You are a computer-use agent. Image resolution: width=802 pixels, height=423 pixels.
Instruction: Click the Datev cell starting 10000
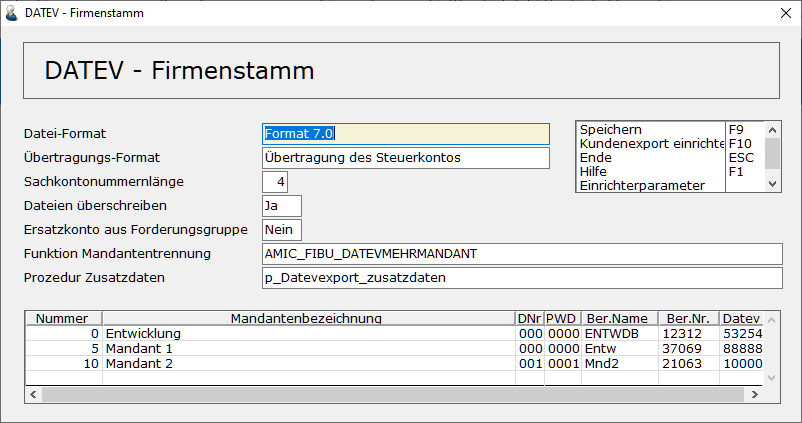[x=741, y=363]
